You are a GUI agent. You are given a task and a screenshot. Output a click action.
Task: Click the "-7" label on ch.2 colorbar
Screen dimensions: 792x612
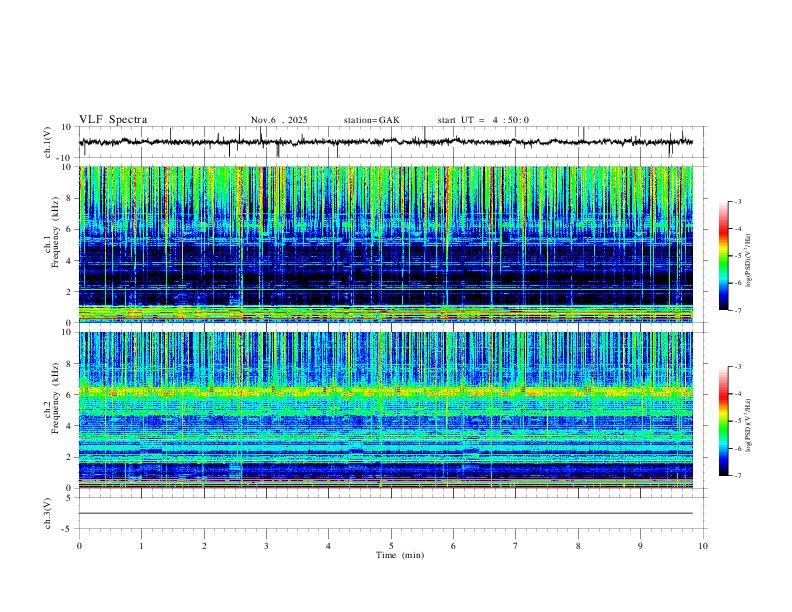click(x=737, y=476)
